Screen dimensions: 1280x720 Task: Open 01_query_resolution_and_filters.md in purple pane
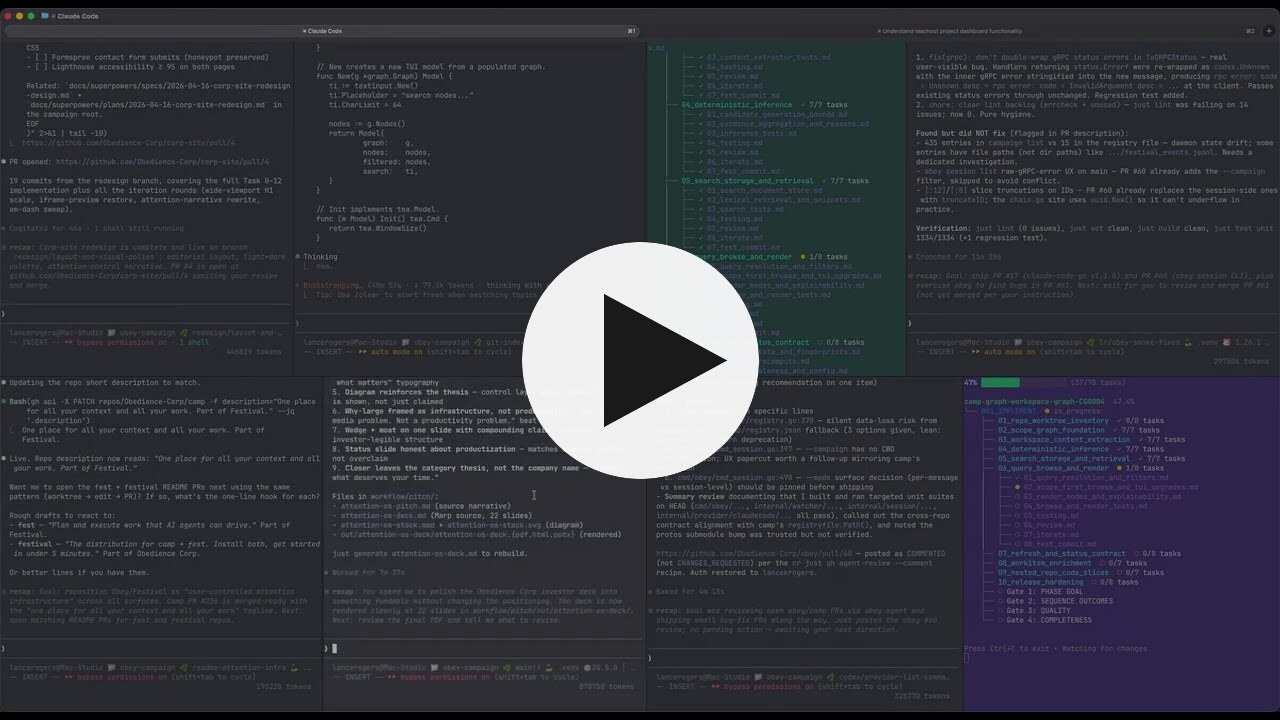pos(1095,477)
